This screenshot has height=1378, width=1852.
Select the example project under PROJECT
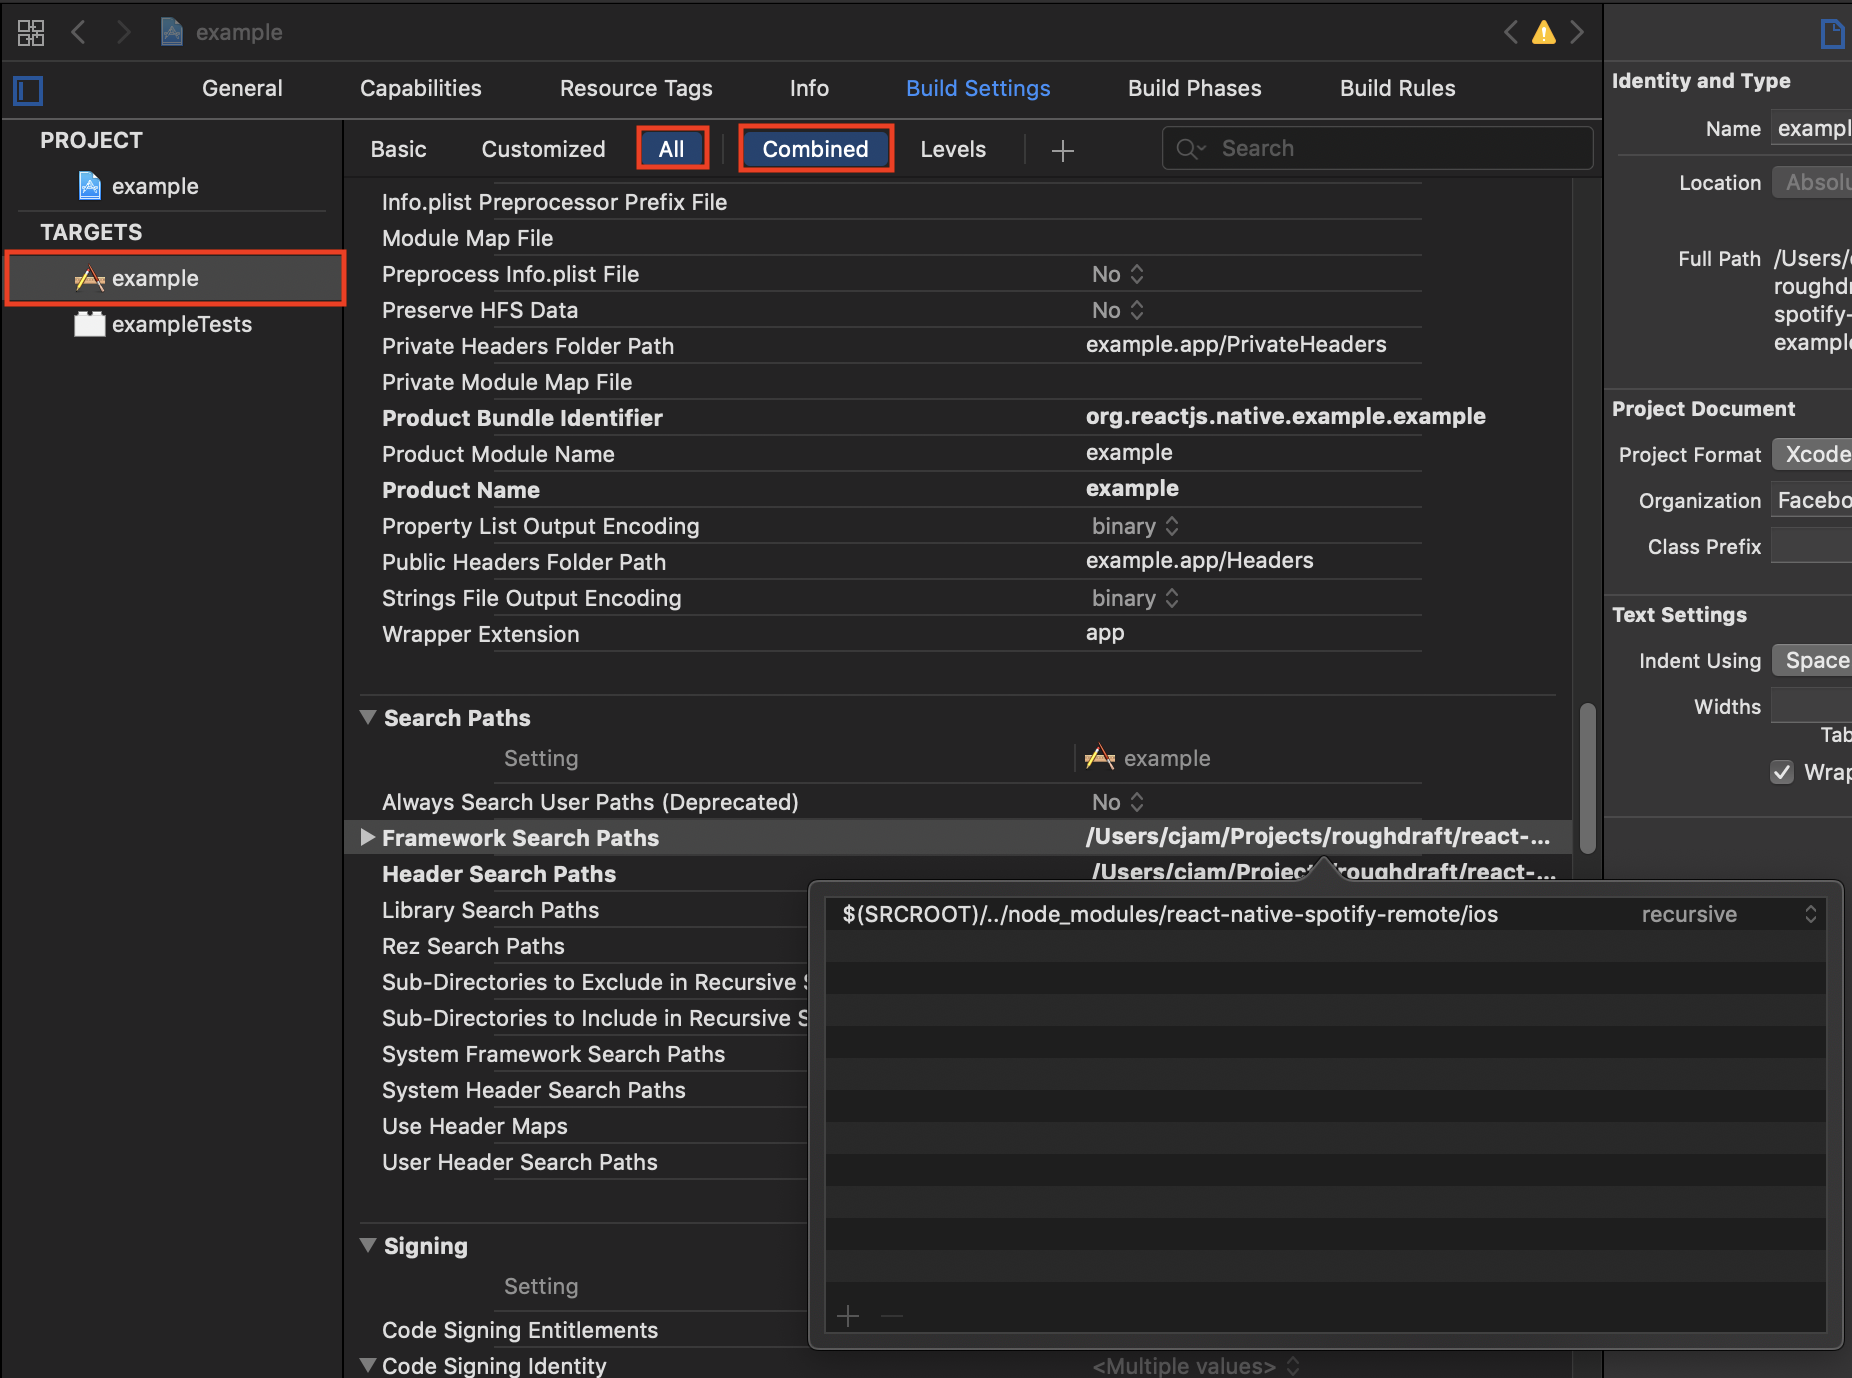point(155,186)
